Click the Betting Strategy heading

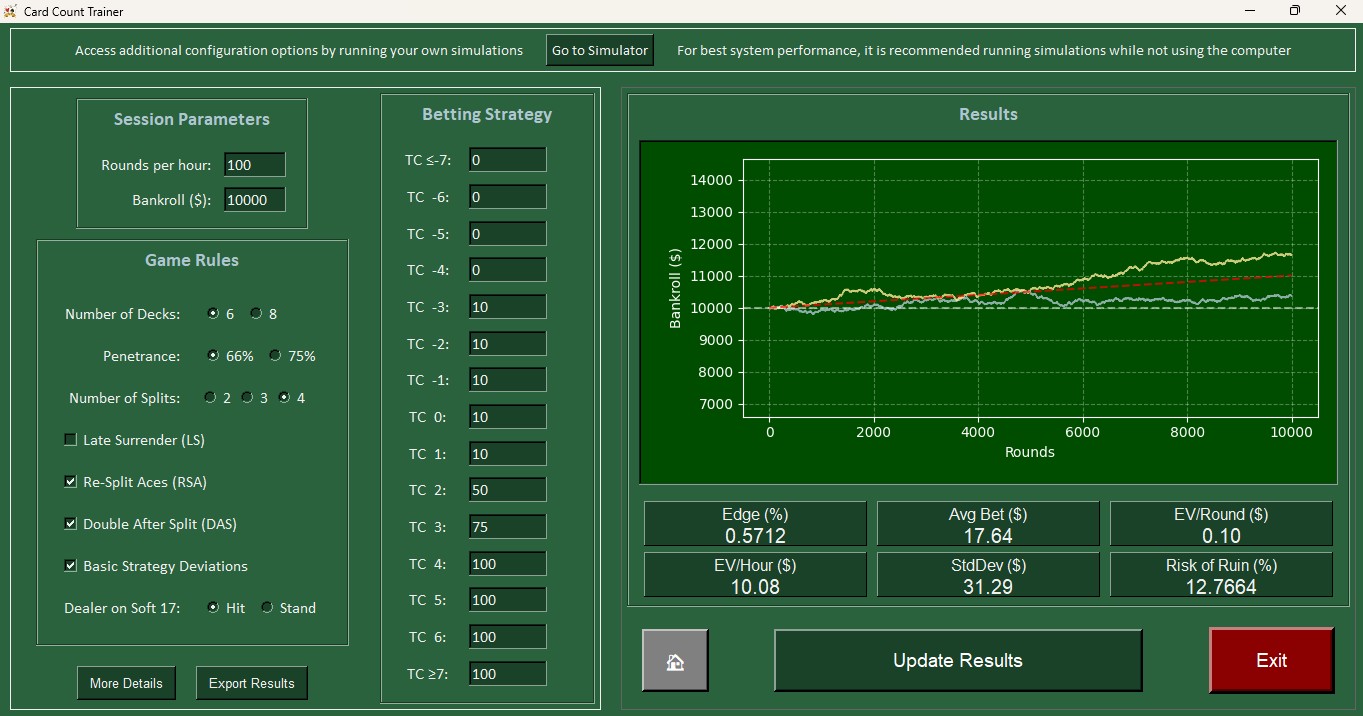coord(487,114)
